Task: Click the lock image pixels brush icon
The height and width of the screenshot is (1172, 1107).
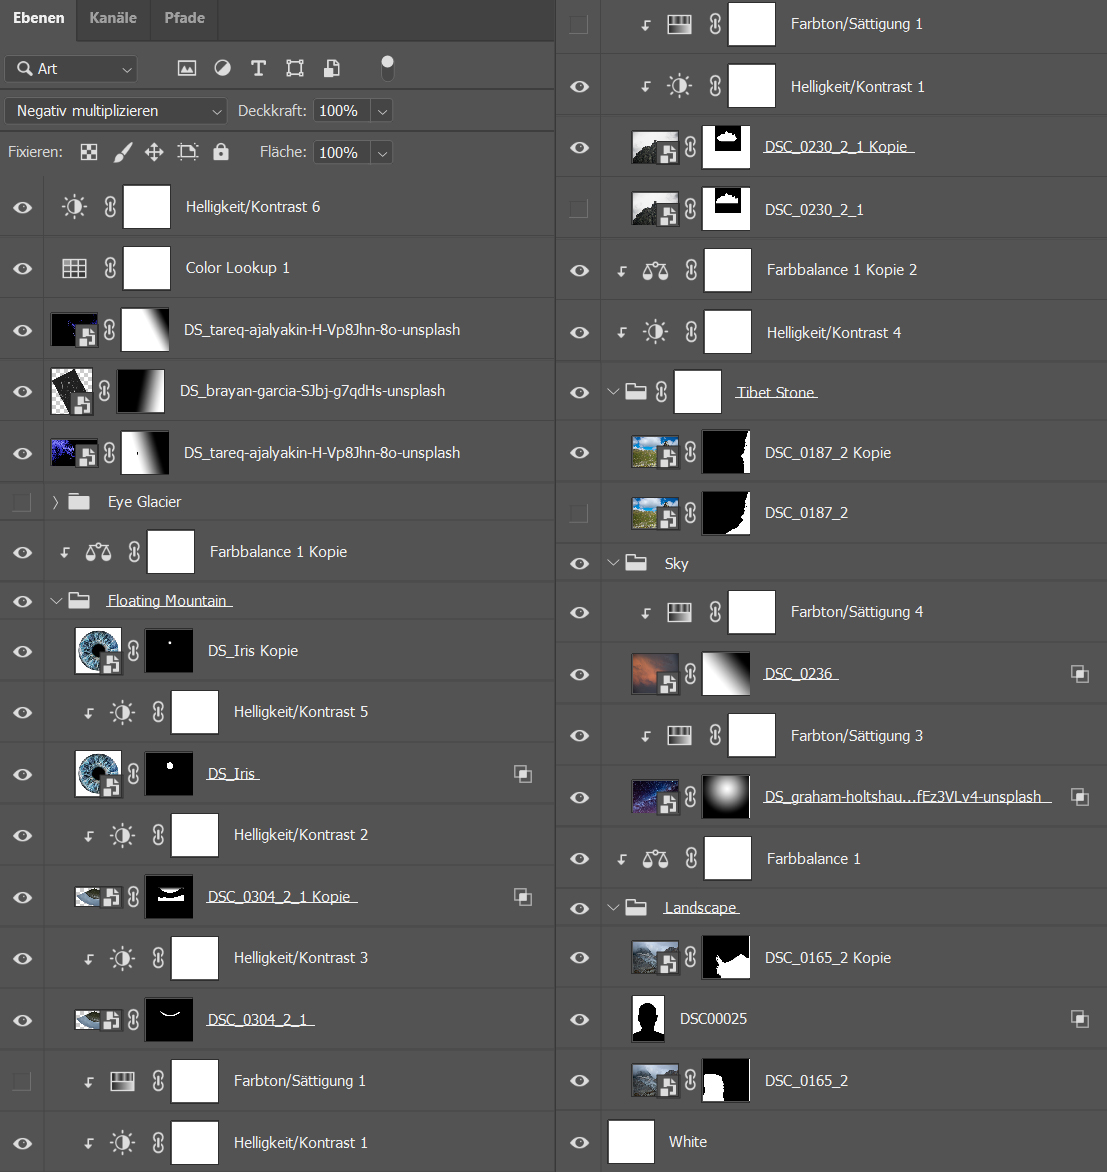Action: pos(122,152)
